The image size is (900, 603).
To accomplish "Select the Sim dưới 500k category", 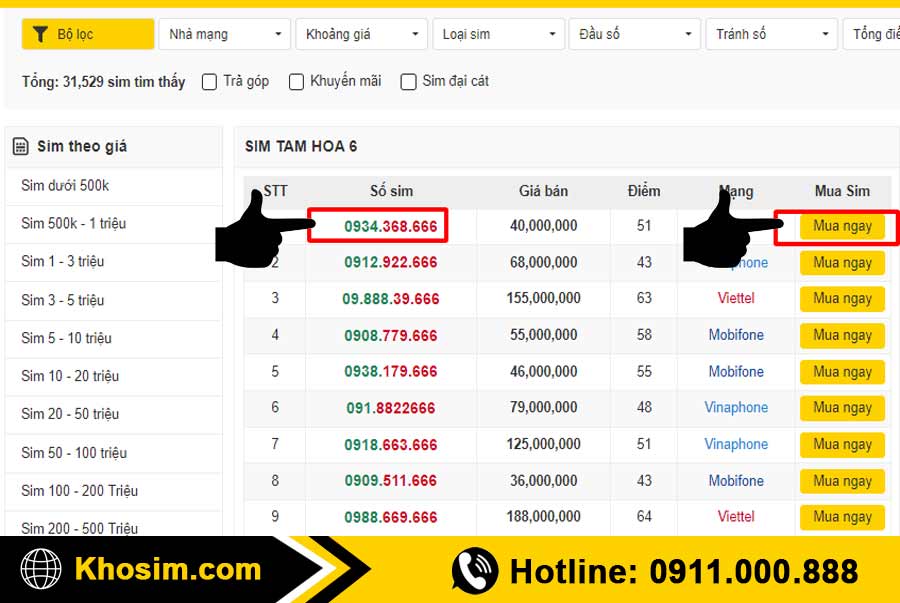I will pos(62,185).
